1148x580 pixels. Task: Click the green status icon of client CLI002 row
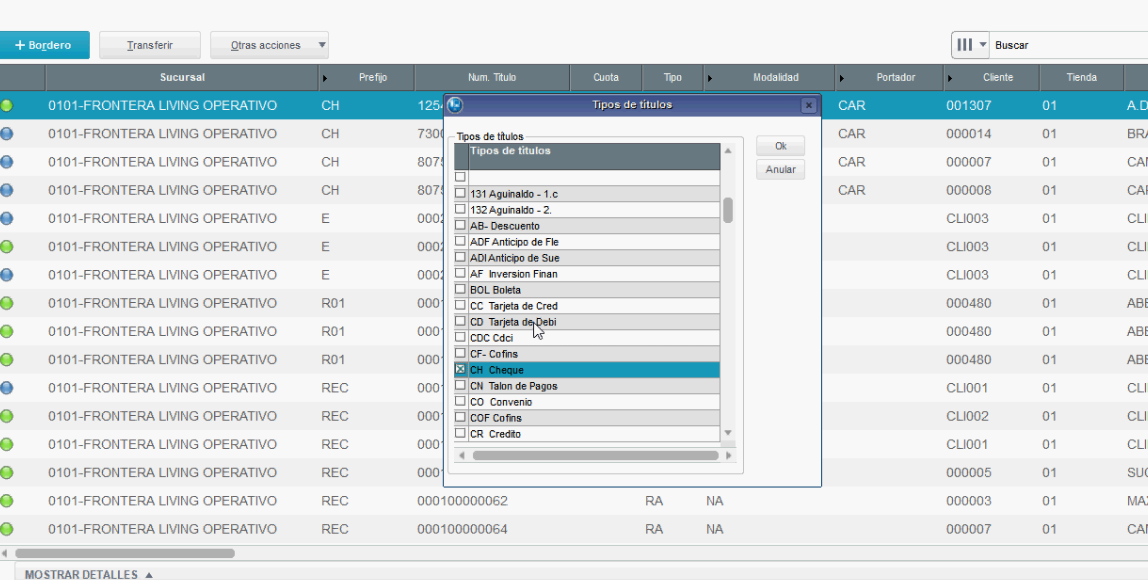(x=7, y=416)
